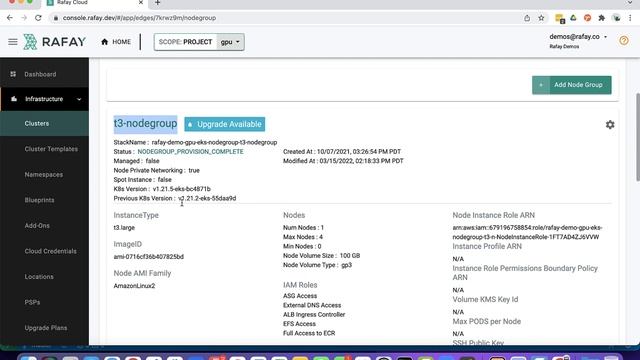Go back in browser history
Image resolution: width=640 pixels, height=360 pixels.
(x=10, y=18)
